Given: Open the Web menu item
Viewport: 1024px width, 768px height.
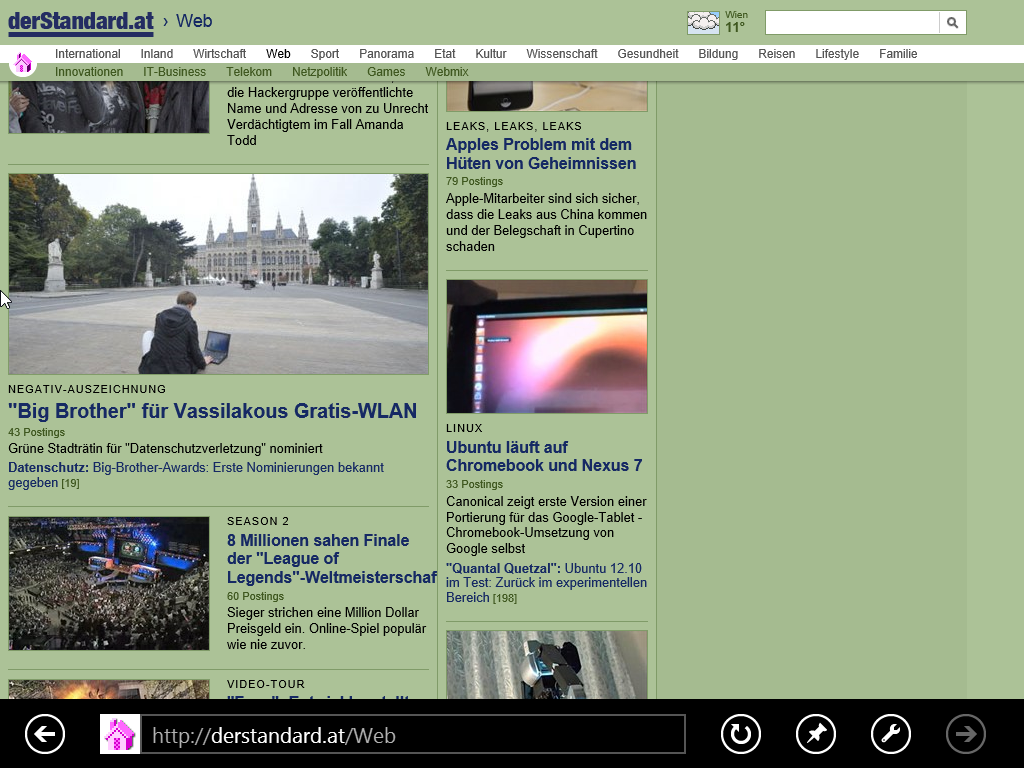Looking at the screenshot, I should 278,54.
